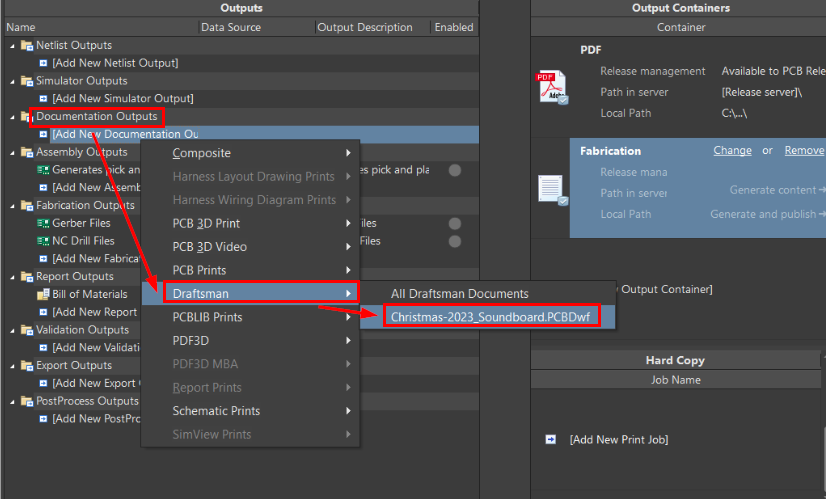Open the PCB 3D Print submenu

coord(250,223)
